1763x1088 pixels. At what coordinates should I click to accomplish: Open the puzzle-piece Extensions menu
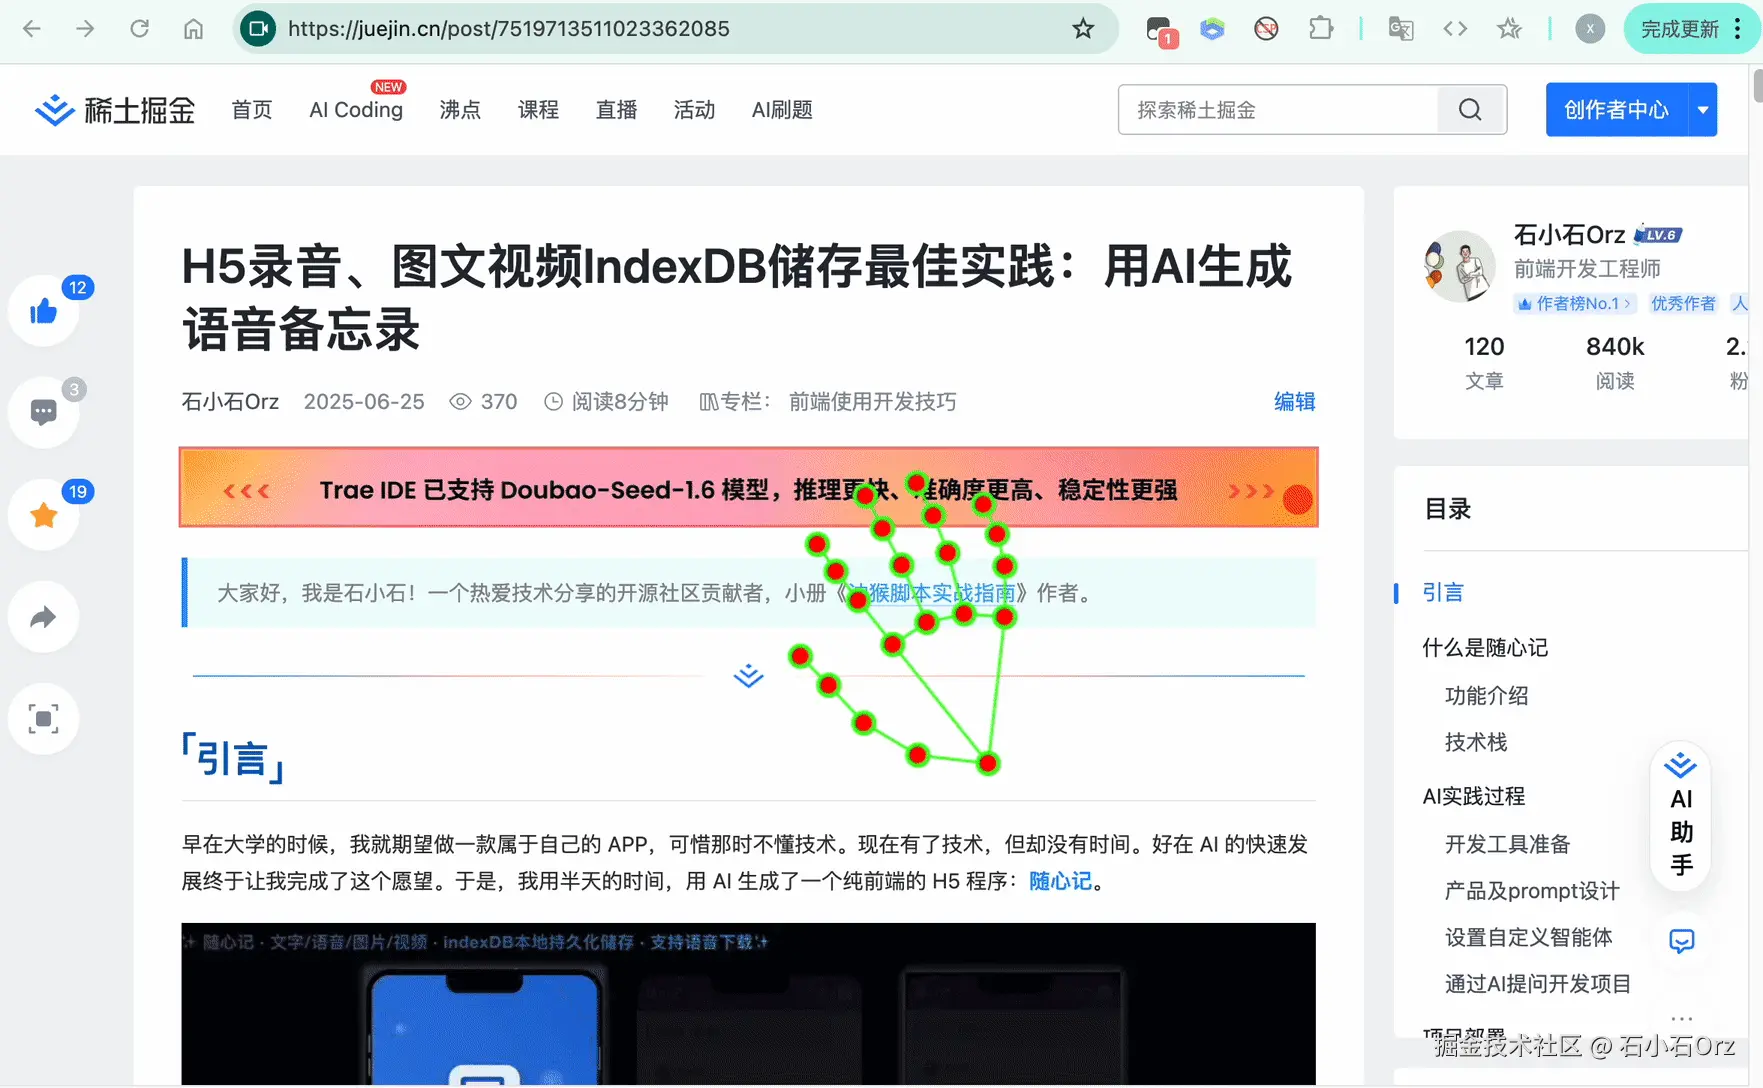pos(1321,29)
